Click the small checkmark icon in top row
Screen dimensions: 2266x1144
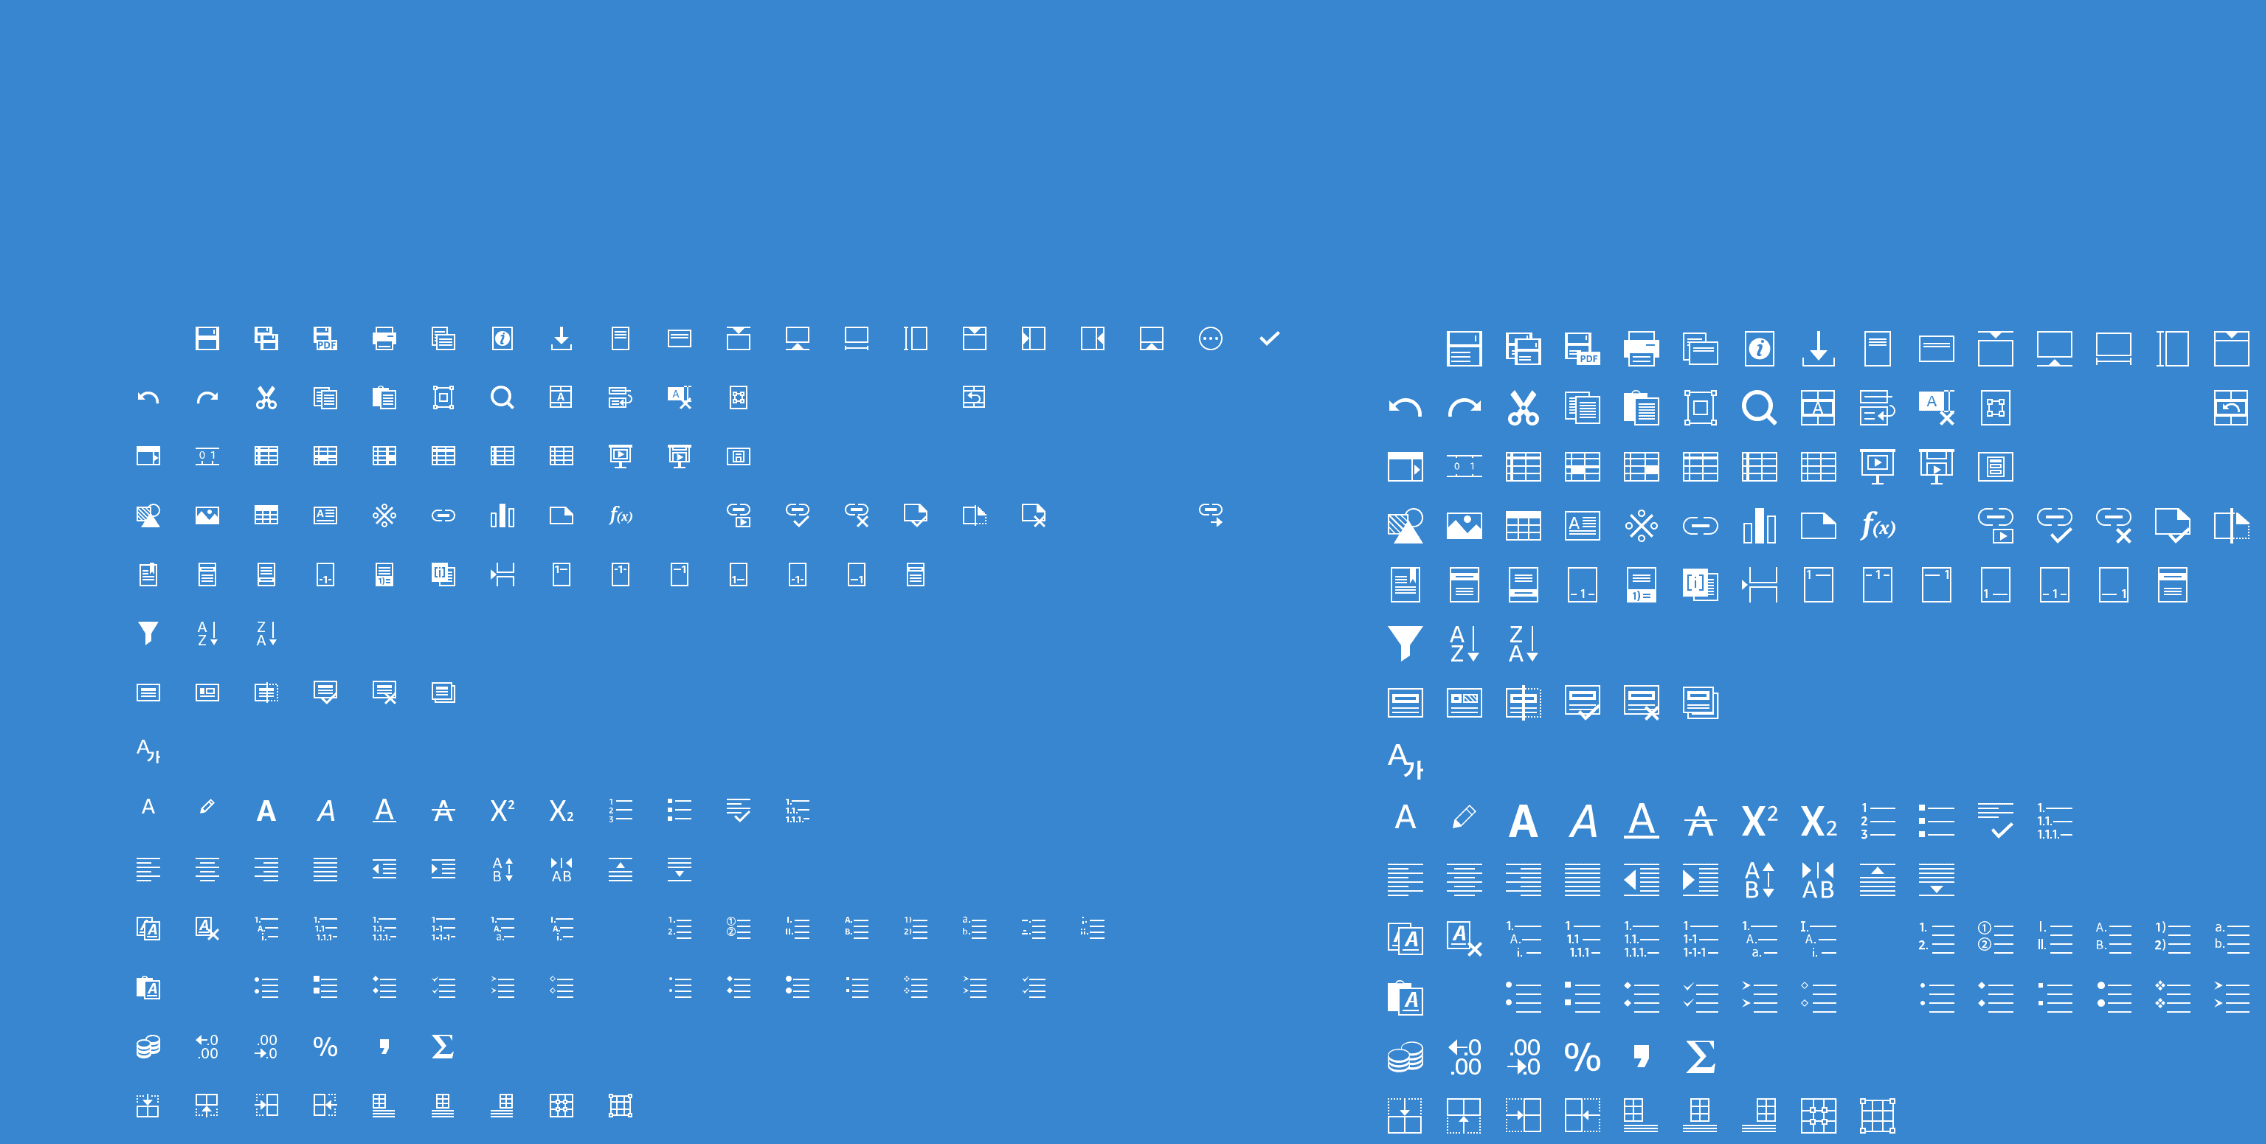(1269, 339)
